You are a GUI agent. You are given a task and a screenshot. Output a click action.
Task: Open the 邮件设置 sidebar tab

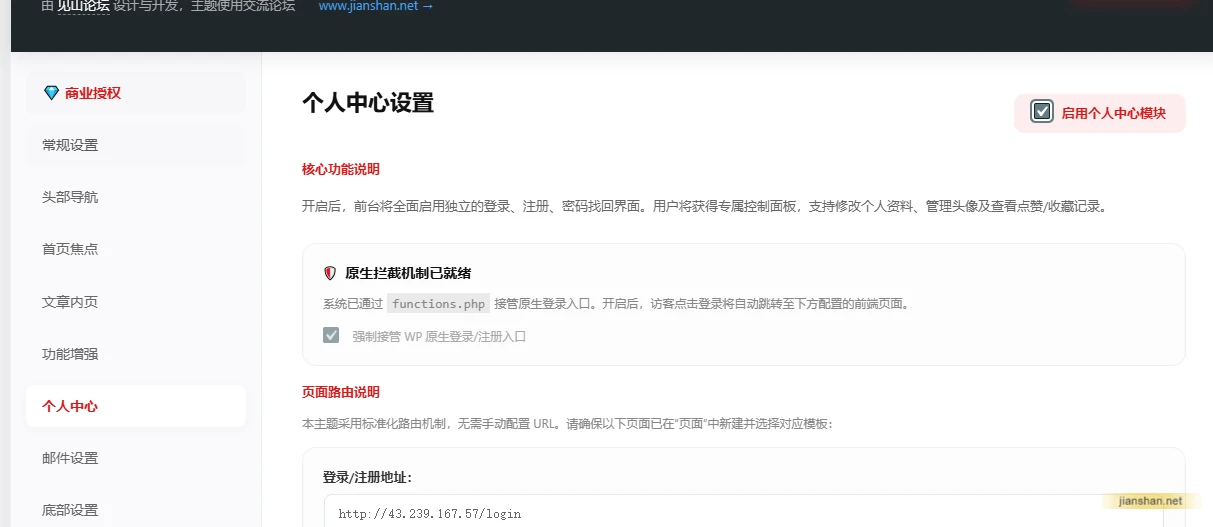[136, 458]
